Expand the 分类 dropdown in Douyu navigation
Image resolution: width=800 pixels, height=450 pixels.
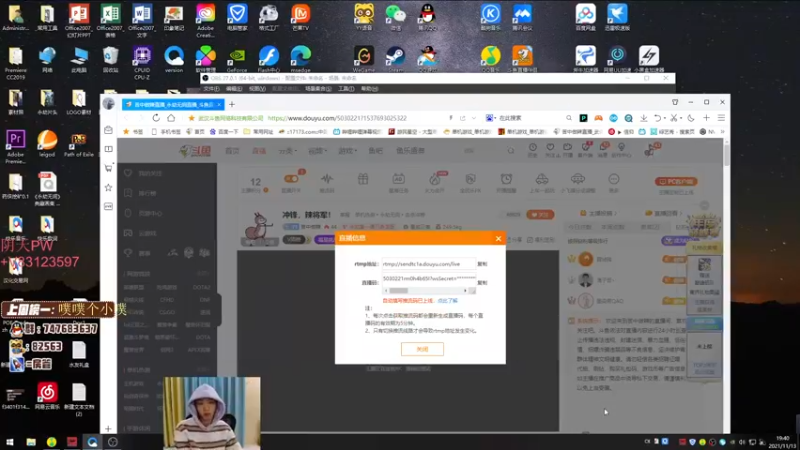(x=287, y=151)
